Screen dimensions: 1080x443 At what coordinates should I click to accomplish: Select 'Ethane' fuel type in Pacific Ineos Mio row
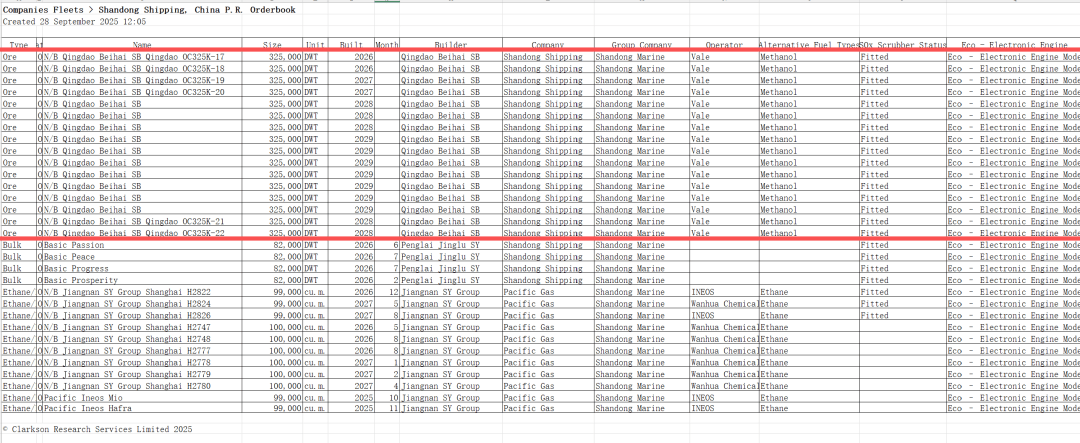click(x=809, y=398)
